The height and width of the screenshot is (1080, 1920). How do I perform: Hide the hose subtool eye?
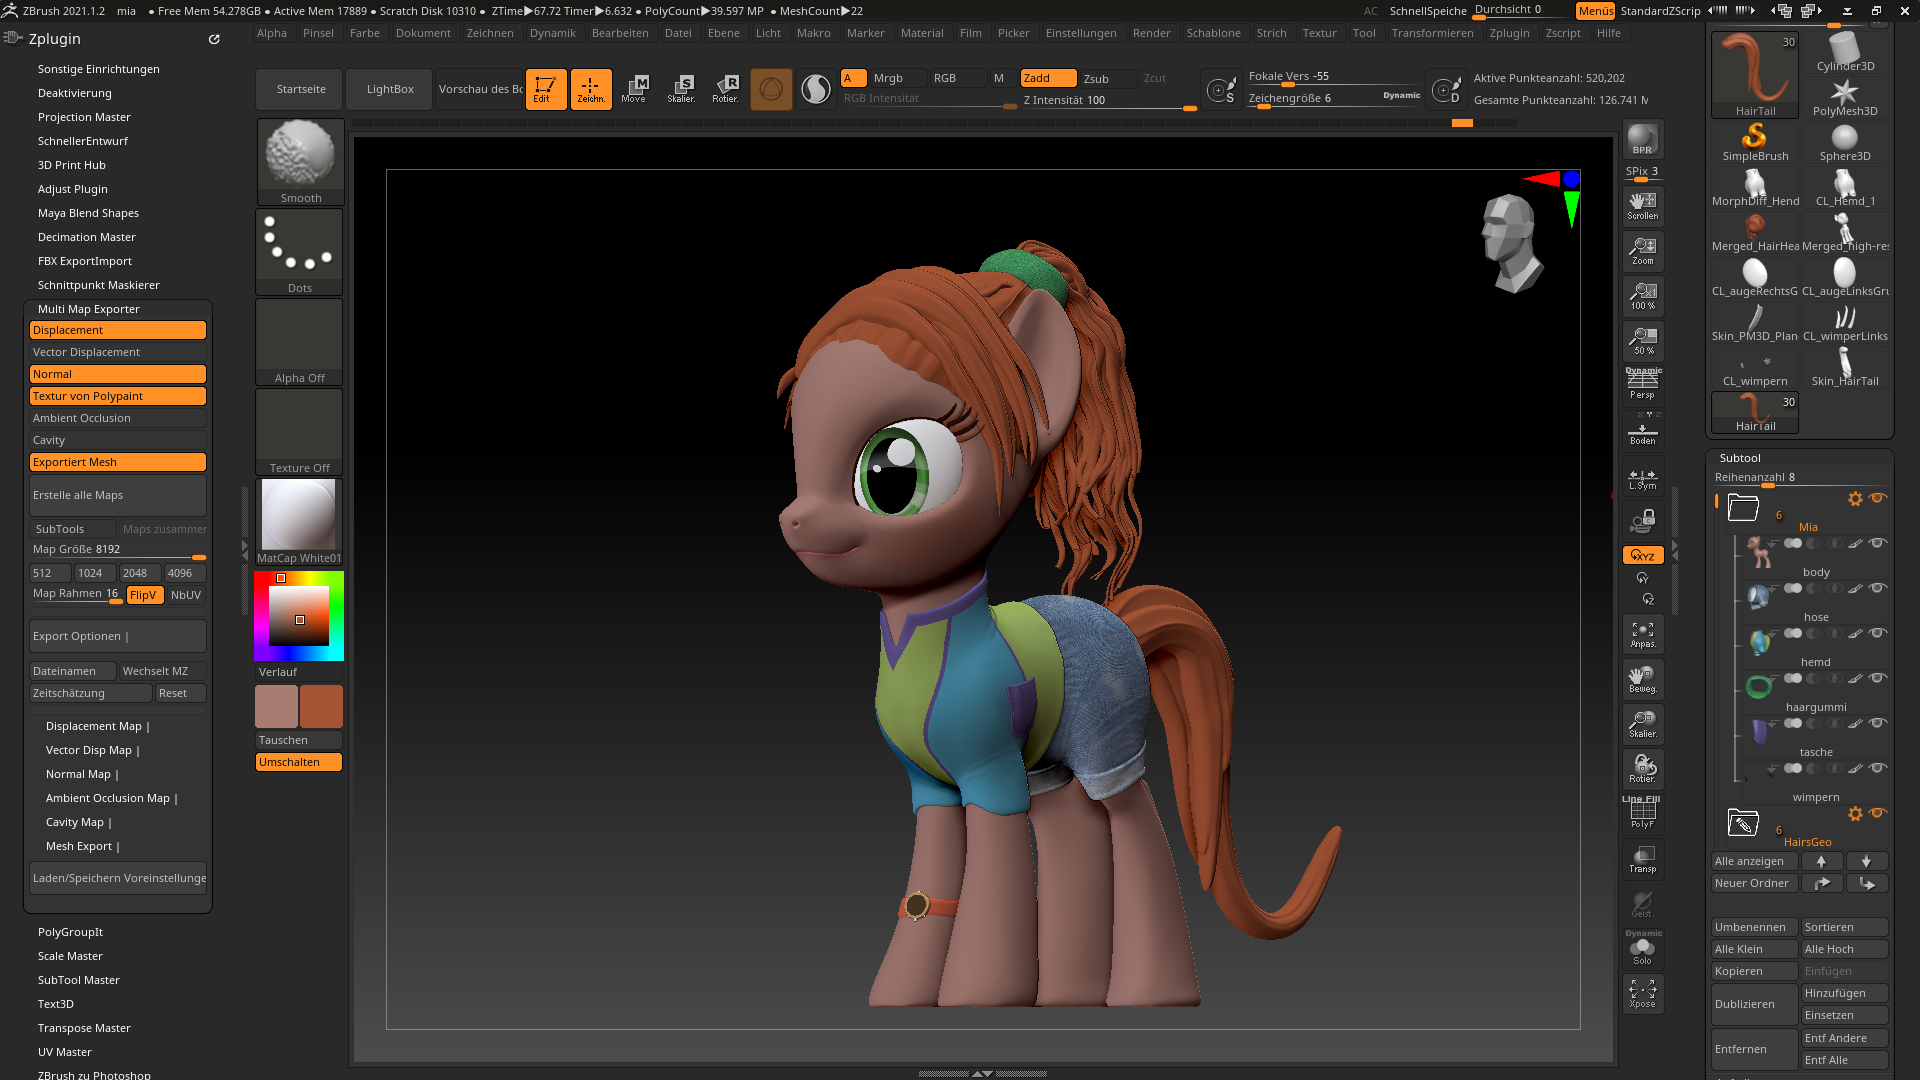tap(1878, 588)
